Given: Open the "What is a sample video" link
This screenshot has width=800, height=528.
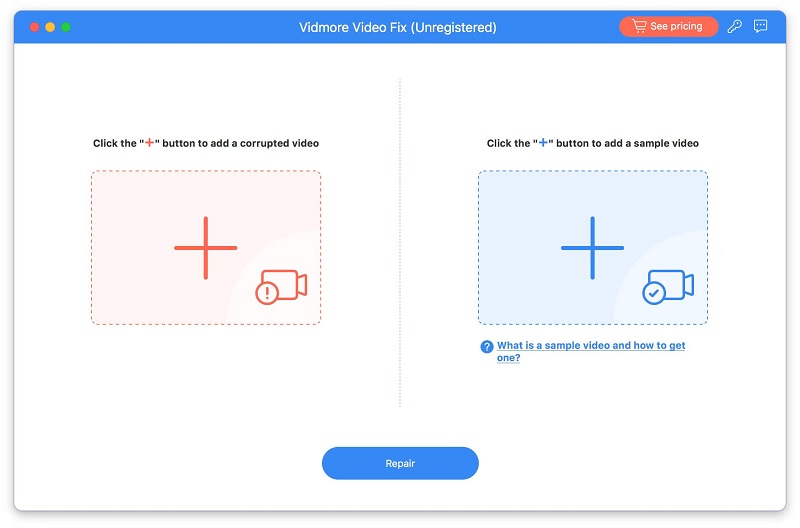Looking at the screenshot, I should click(x=591, y=351).
